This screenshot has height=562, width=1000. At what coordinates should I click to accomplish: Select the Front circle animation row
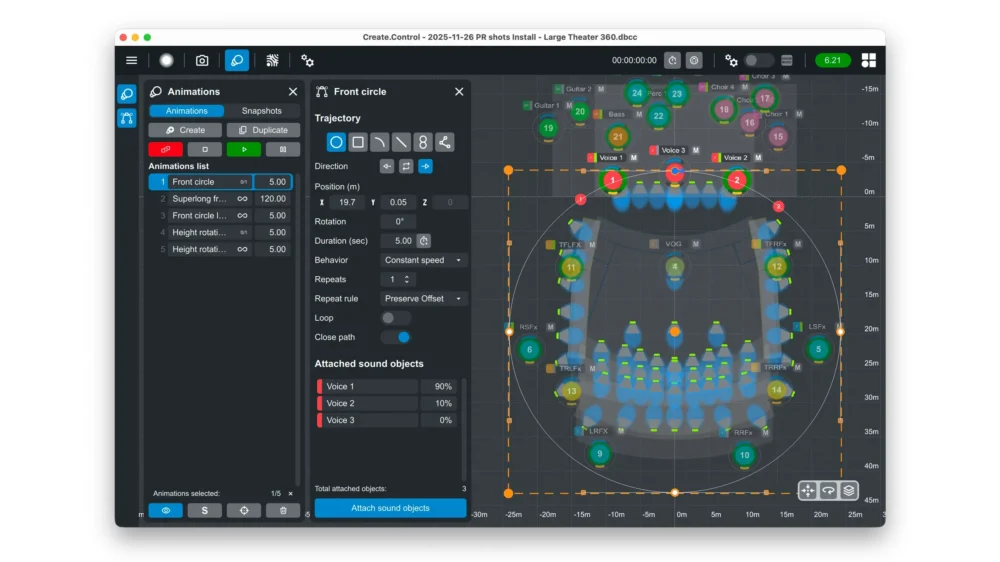[221, 182]
